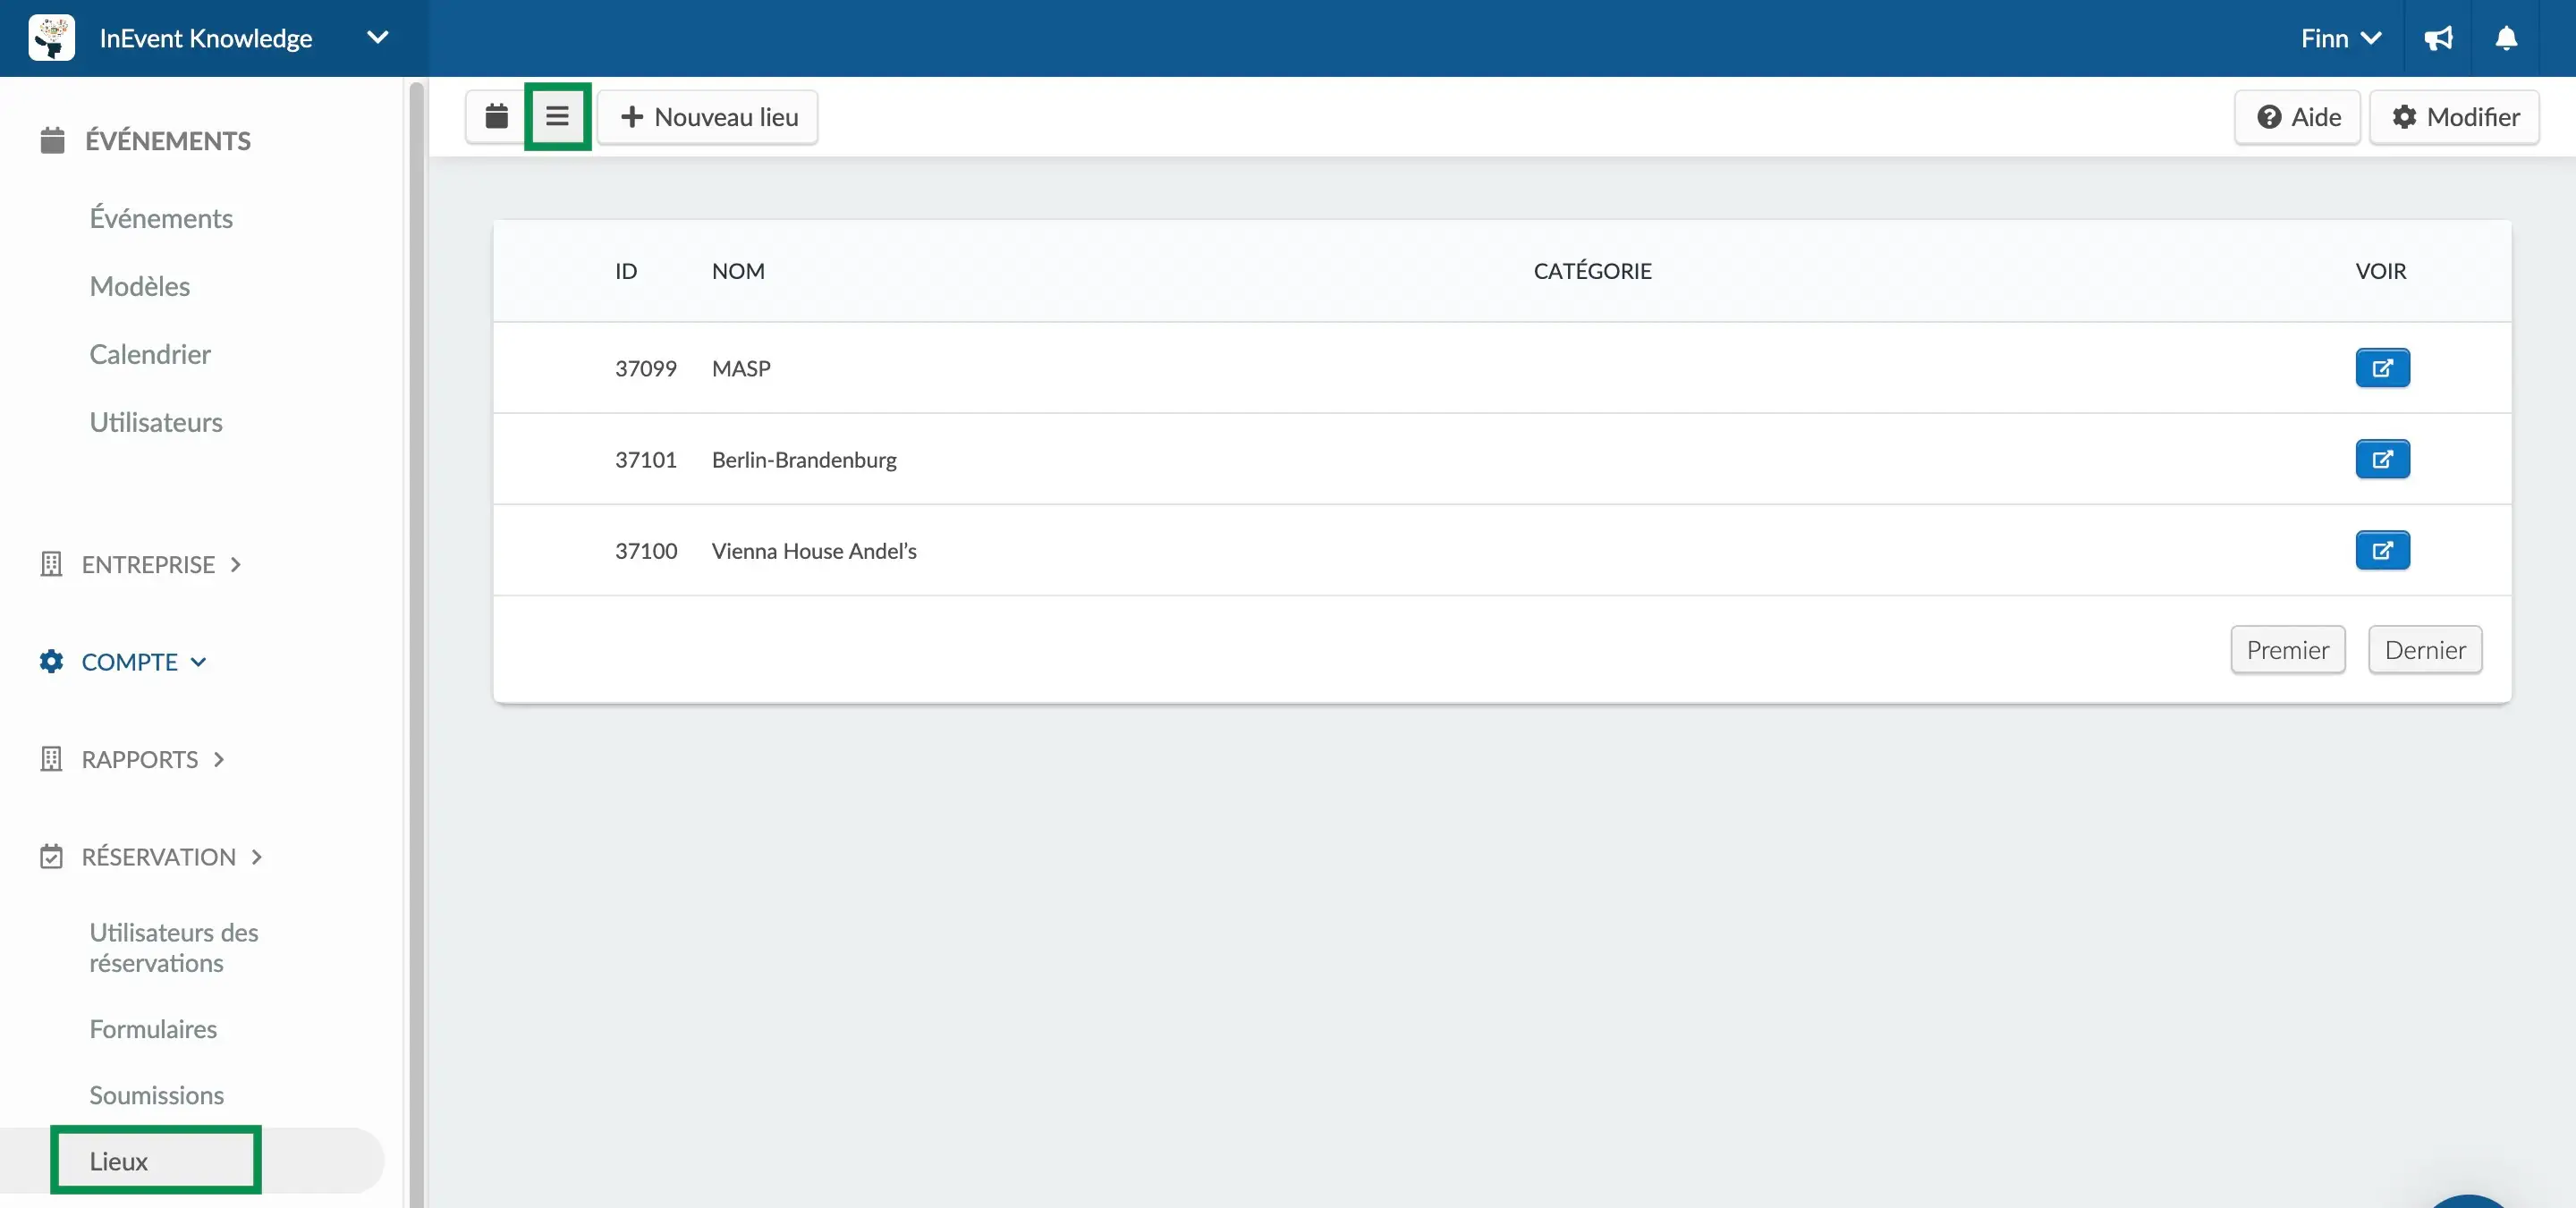This screenshot has height=1208, width=2576.
Task: Click the Dernier pagination button
Action: 2424,650
